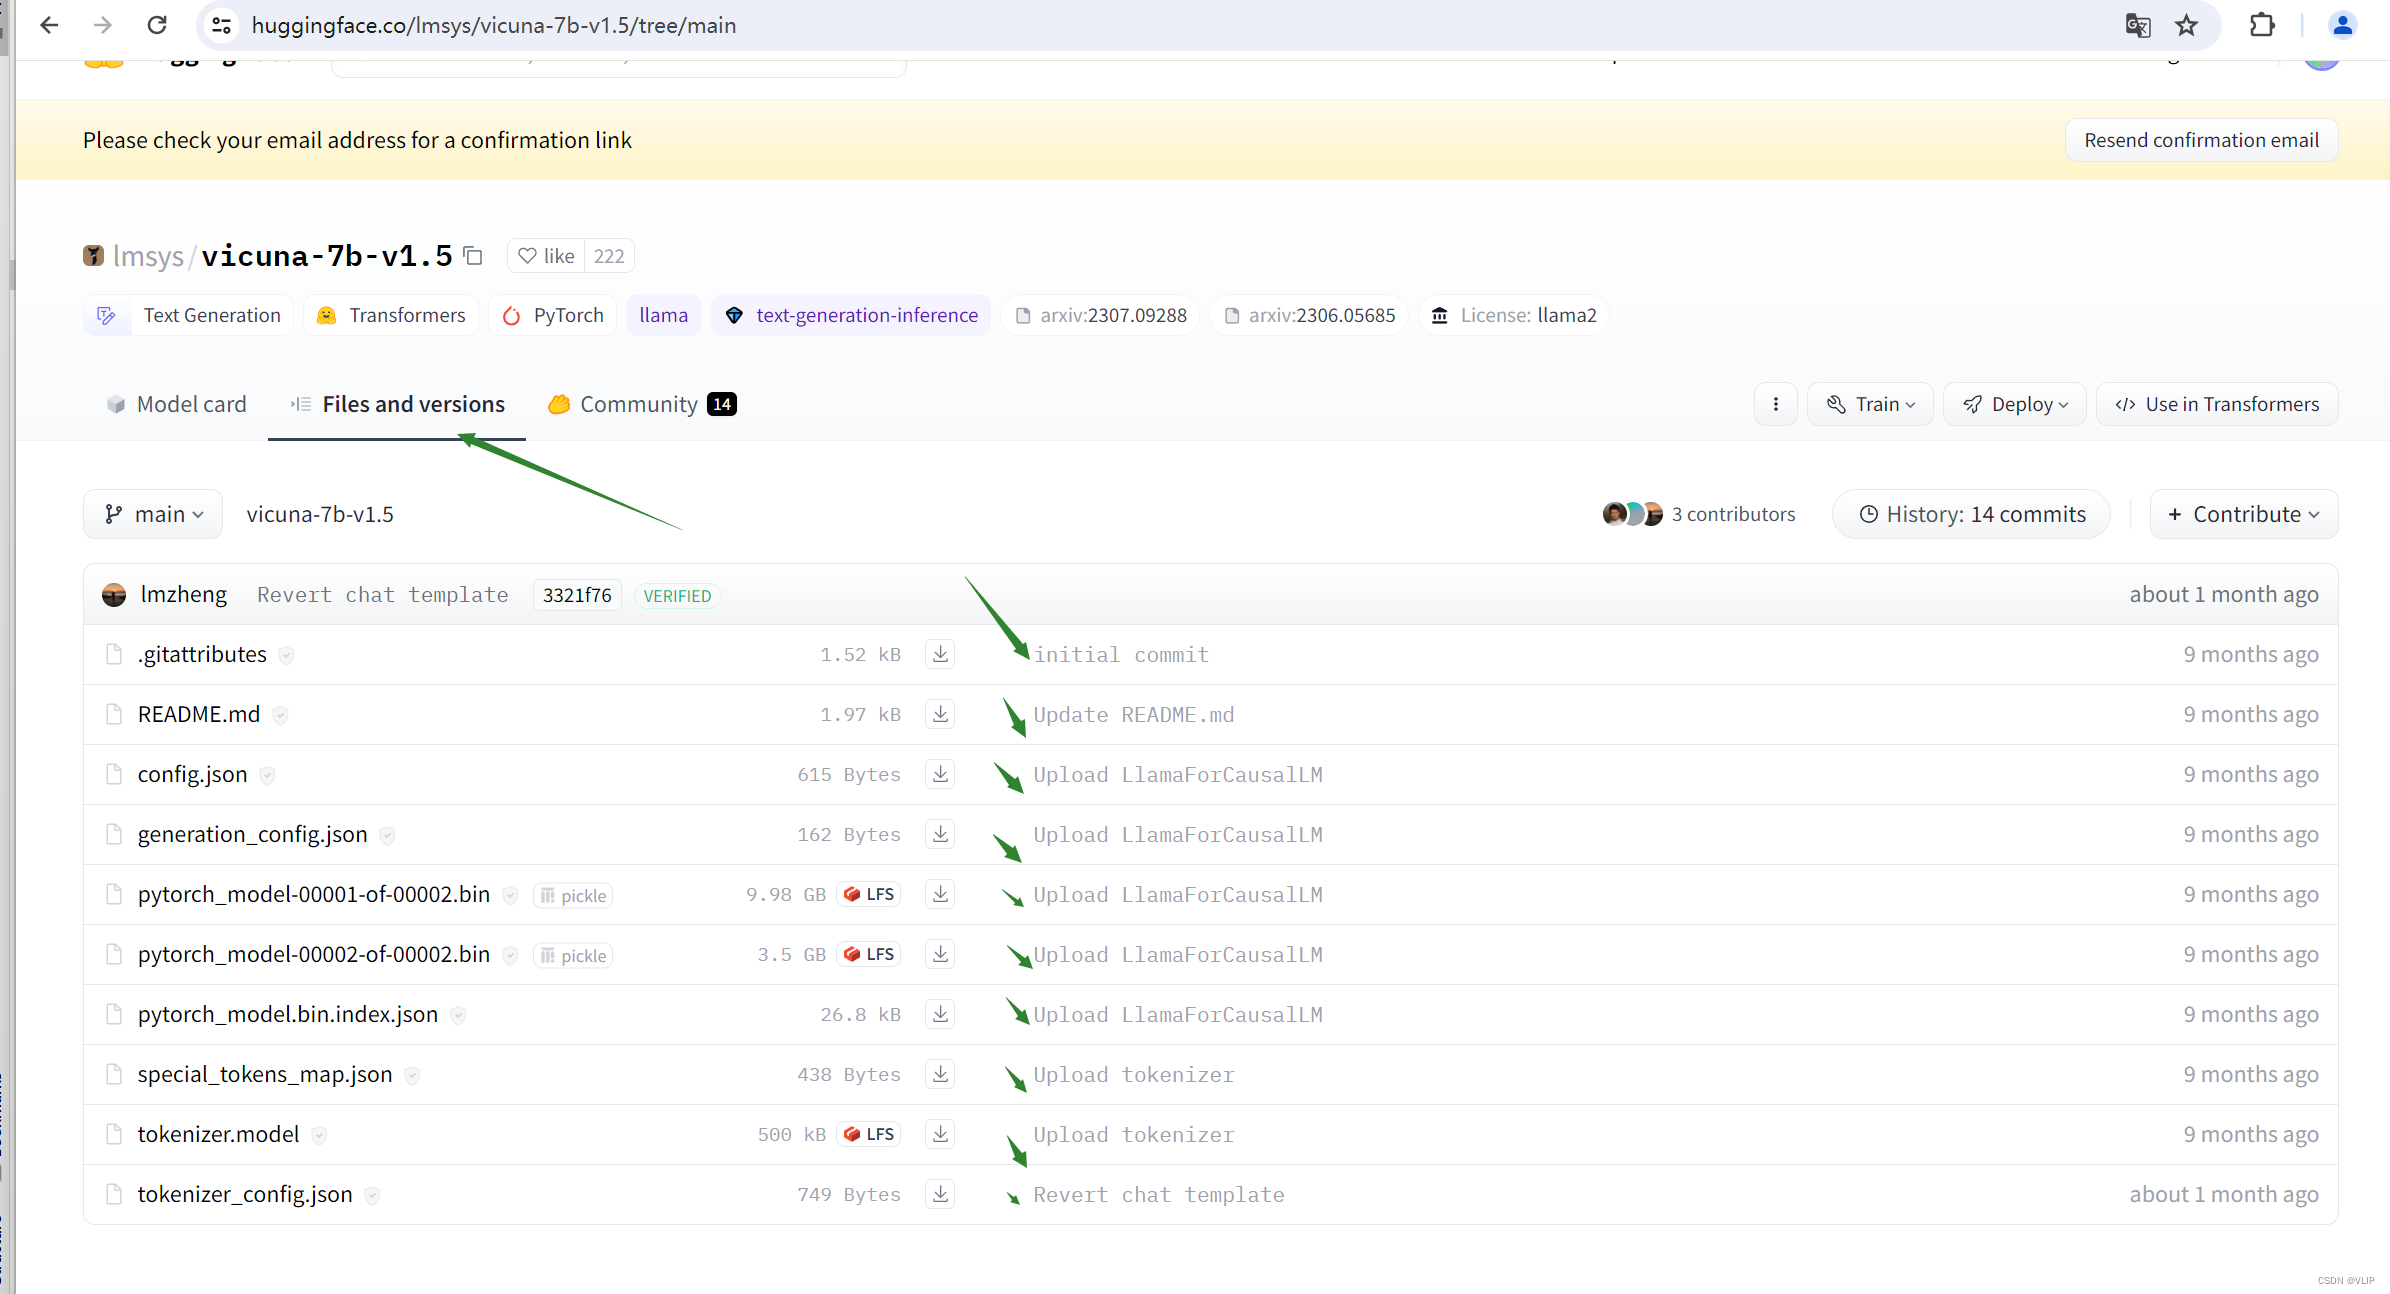Click the translate page icon
This screenshot has width=2390, height=1294.
click(x=2137, y=25)
